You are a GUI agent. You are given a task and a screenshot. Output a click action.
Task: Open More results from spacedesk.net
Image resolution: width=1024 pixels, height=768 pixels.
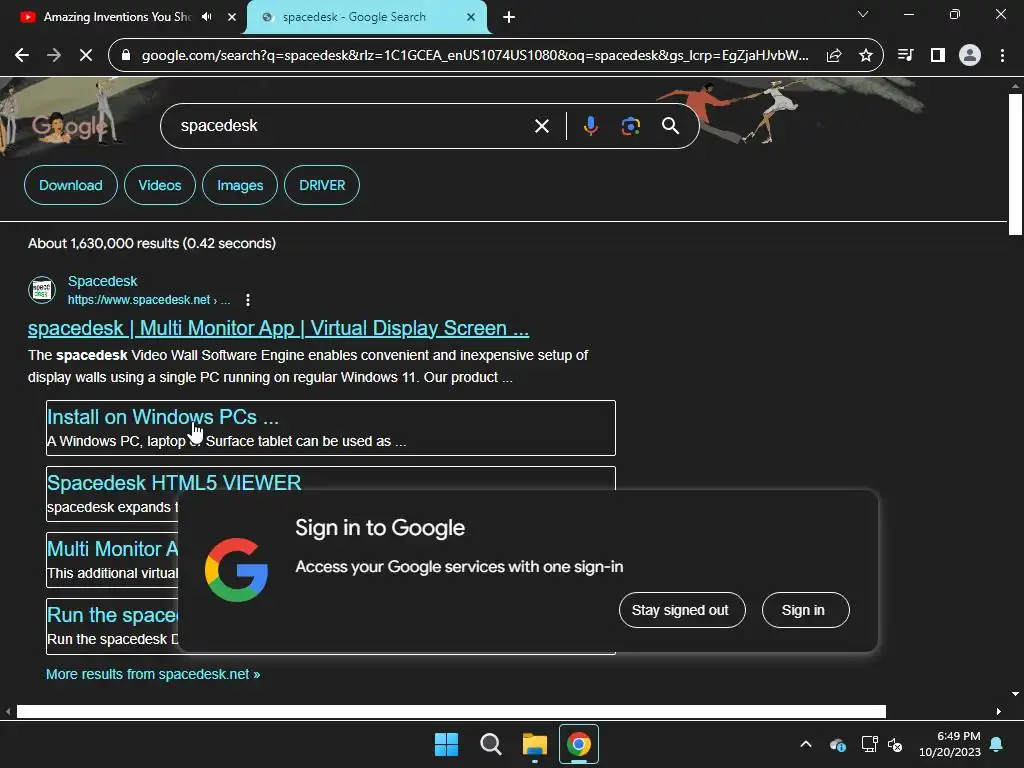pyautogui.click(x=153, y=674)
